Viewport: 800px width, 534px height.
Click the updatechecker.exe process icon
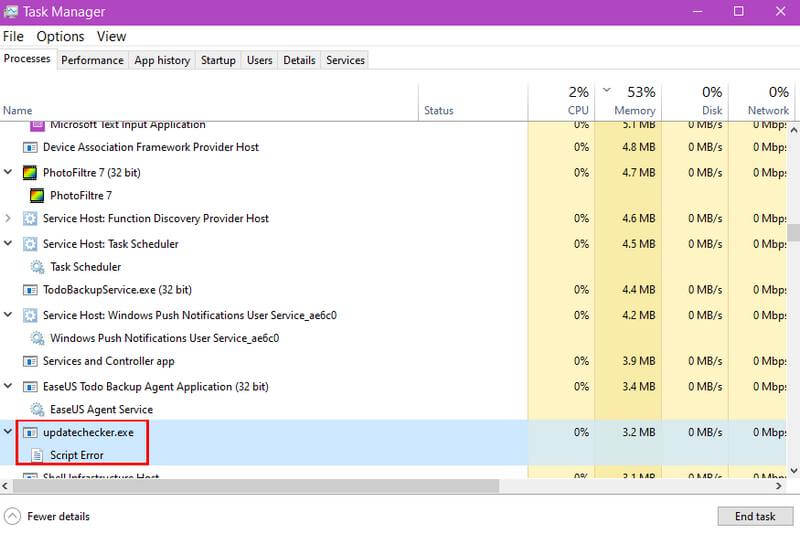coord(30,433)
